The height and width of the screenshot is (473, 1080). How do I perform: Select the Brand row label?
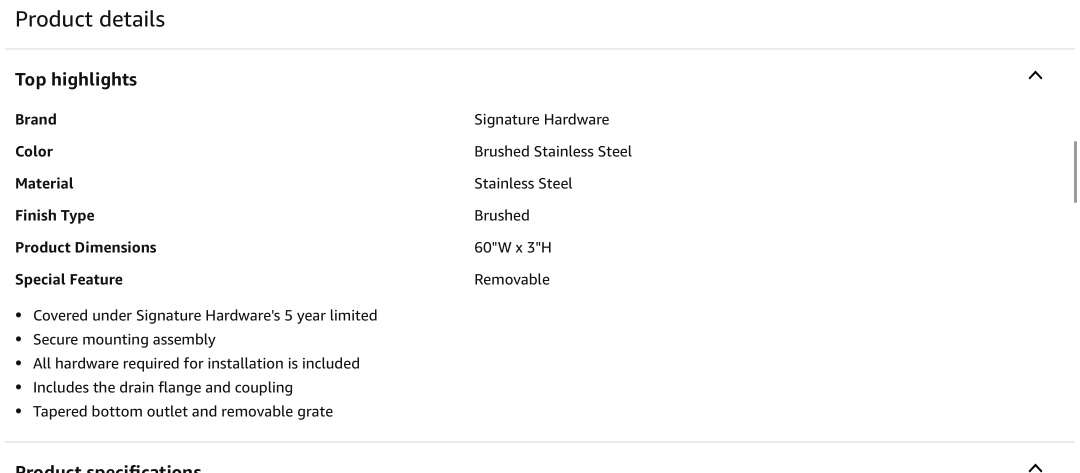(36, 119)
